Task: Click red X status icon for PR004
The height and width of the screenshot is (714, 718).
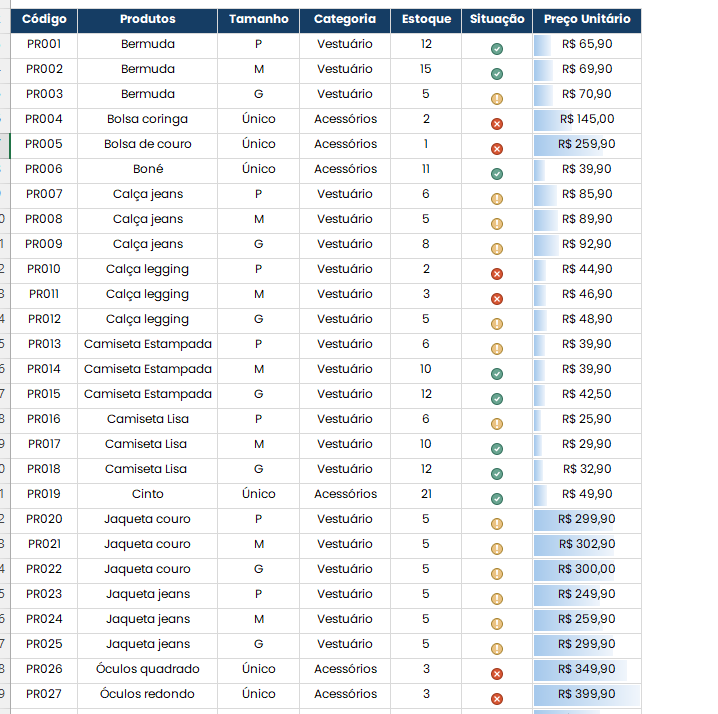Action: [497, 124]
